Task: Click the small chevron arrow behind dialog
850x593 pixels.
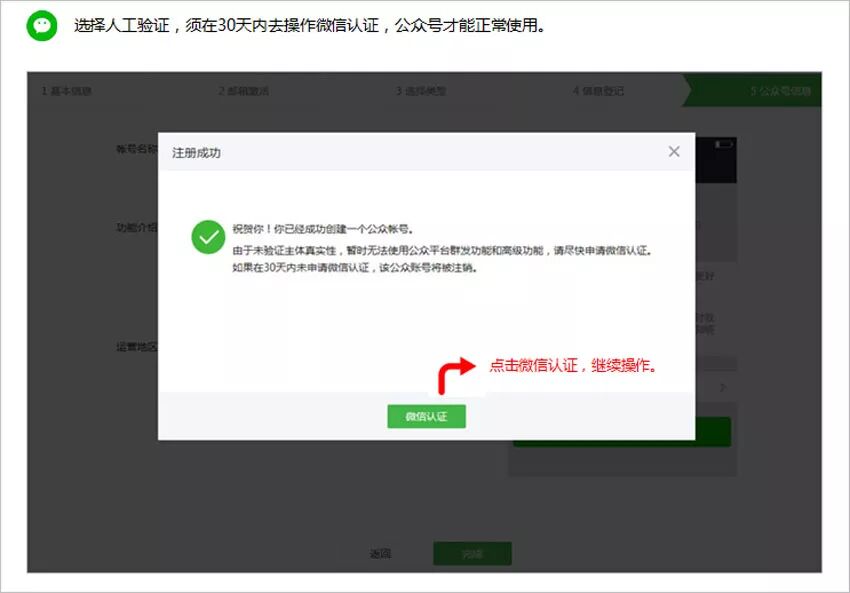Action: coord(723,388)
